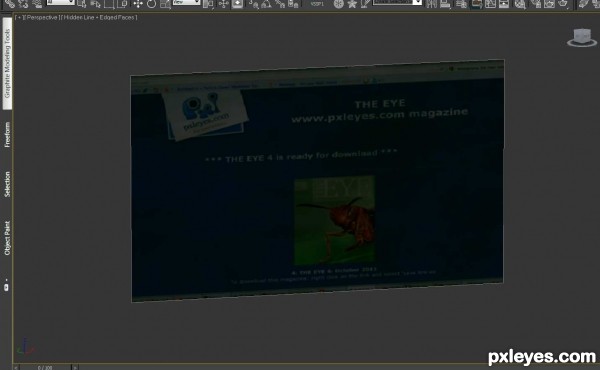This screenshot has width=600, height=370.
Task: Toggle the Spinner Snap button
Action: tap(293, 4)
